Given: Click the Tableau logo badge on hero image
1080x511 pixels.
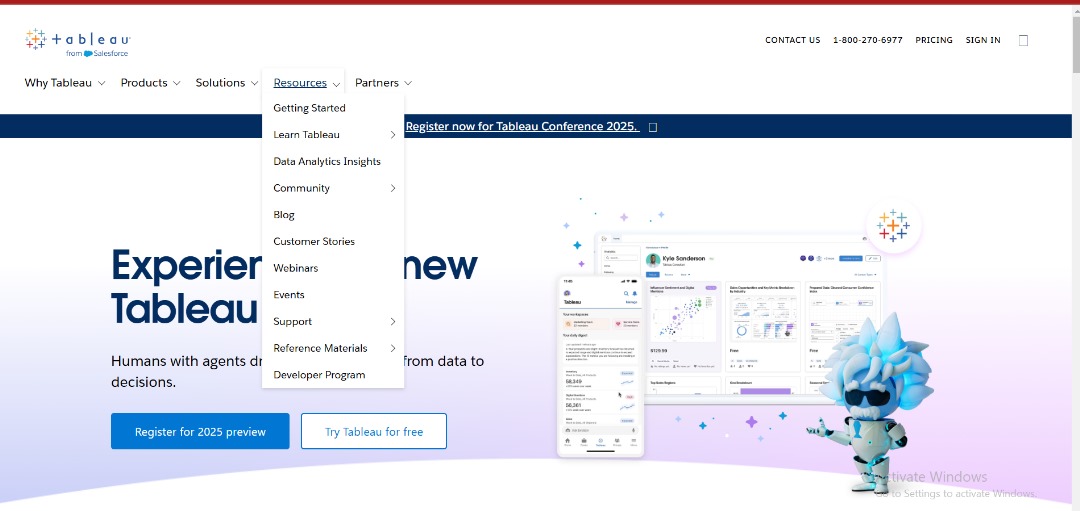Looking at the screenshot, I should tap(893, 225).
